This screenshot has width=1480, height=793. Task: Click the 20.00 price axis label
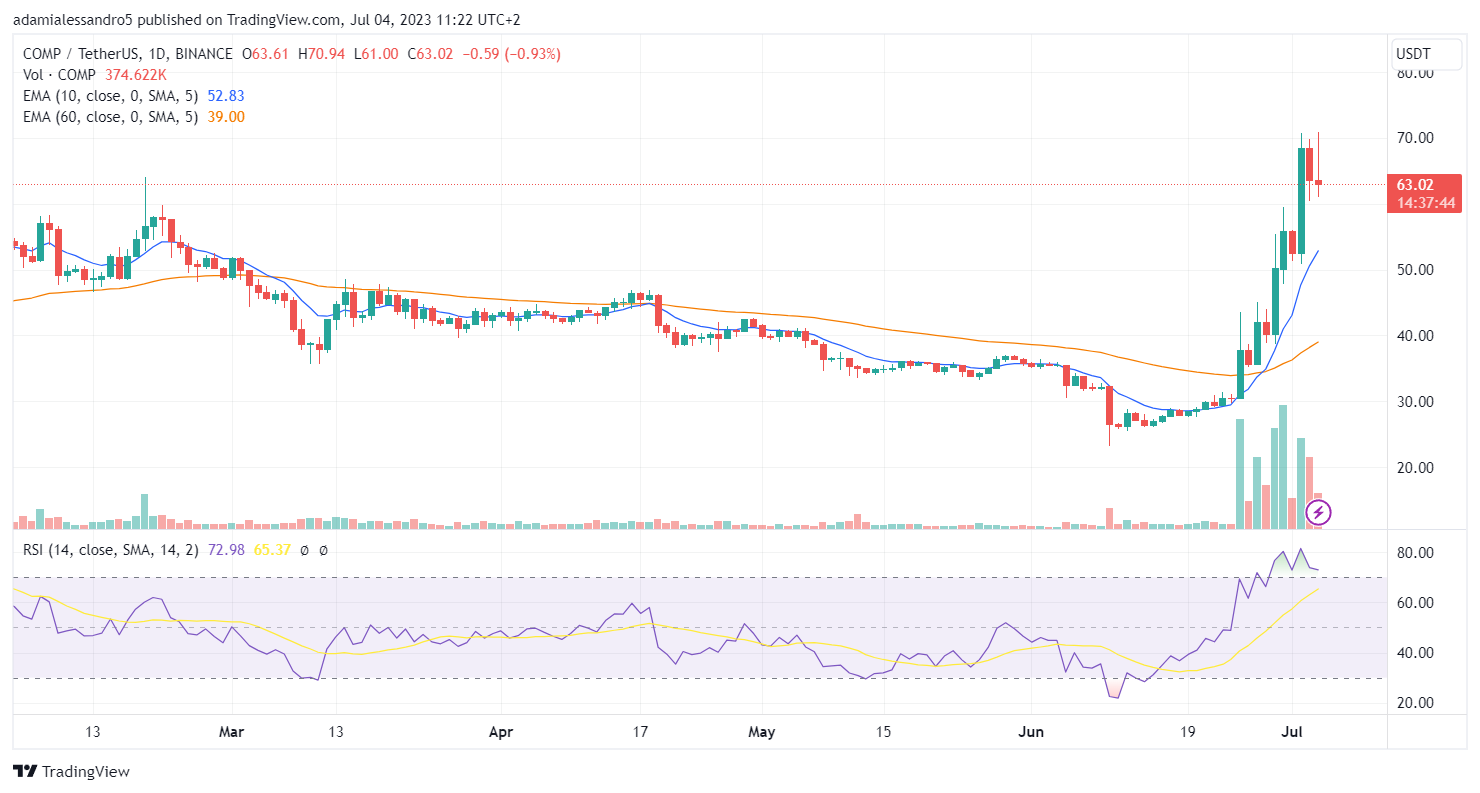click(x=1416, y=468)
